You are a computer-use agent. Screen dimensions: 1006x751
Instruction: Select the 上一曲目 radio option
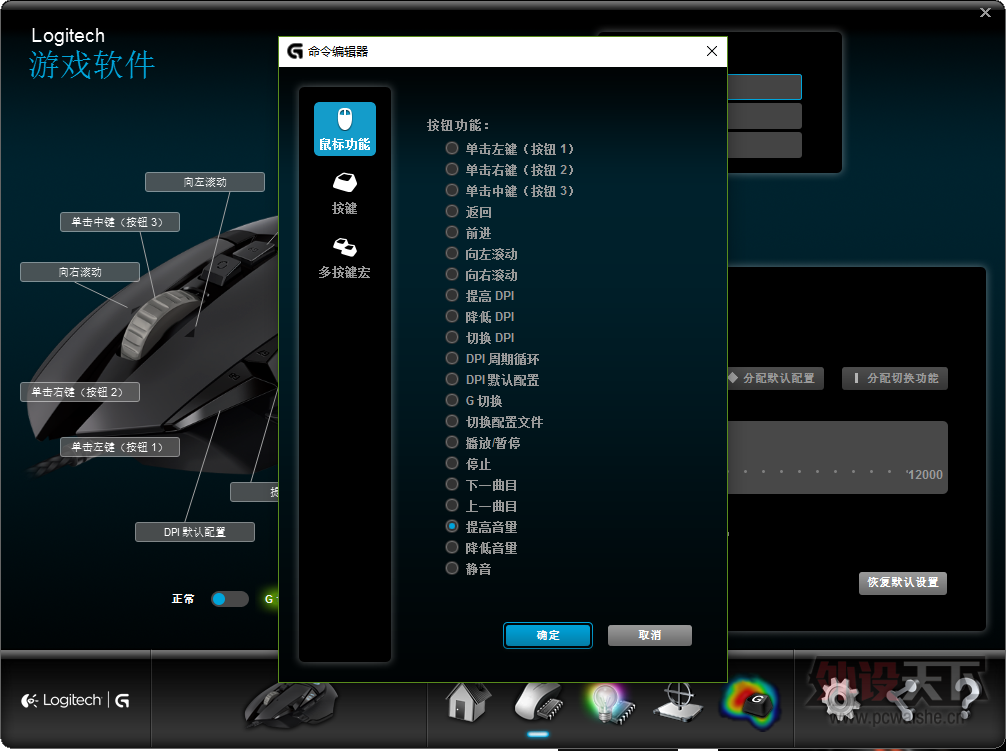pos(452,505)
